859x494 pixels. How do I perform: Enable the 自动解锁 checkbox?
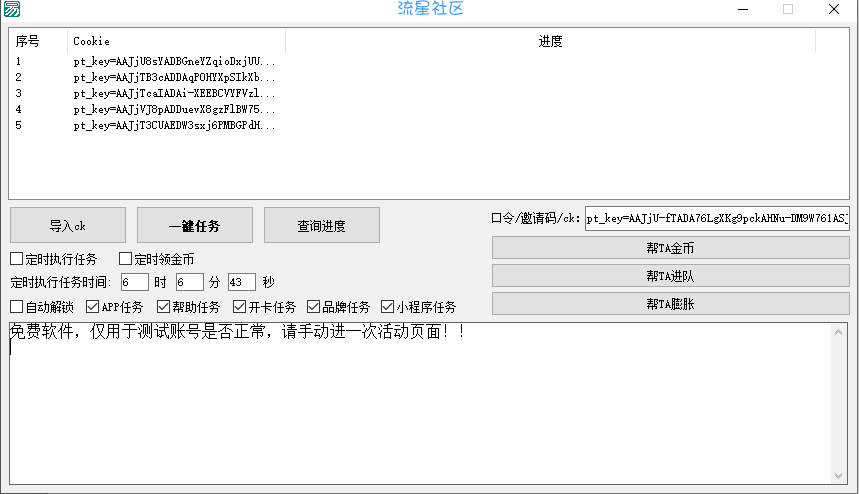pyautogui.click(x=16, y=307)
